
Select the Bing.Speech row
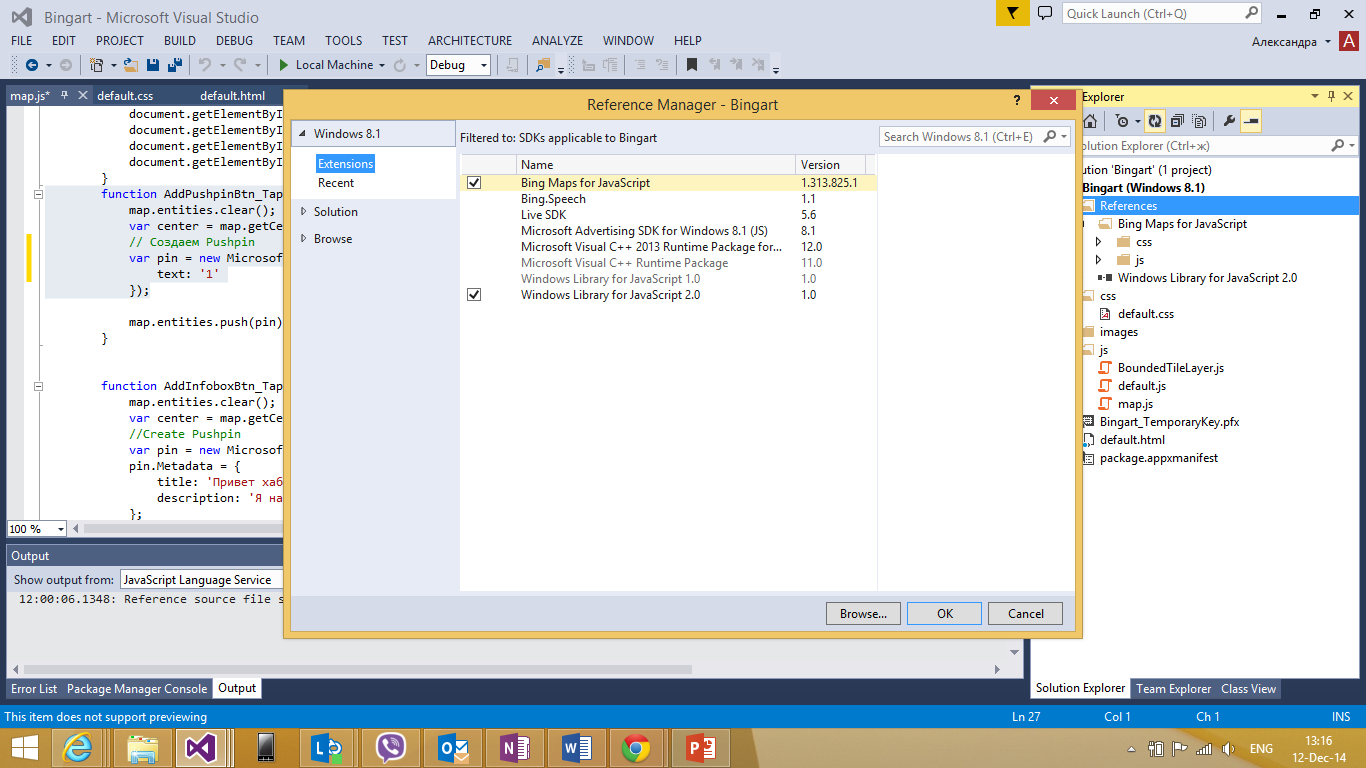pos(668,199)
